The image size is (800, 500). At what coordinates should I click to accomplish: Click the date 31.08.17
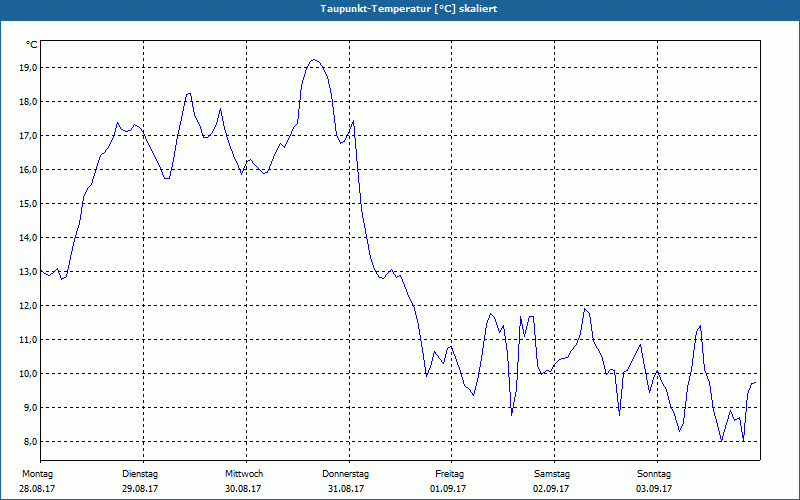click(346, 489)
